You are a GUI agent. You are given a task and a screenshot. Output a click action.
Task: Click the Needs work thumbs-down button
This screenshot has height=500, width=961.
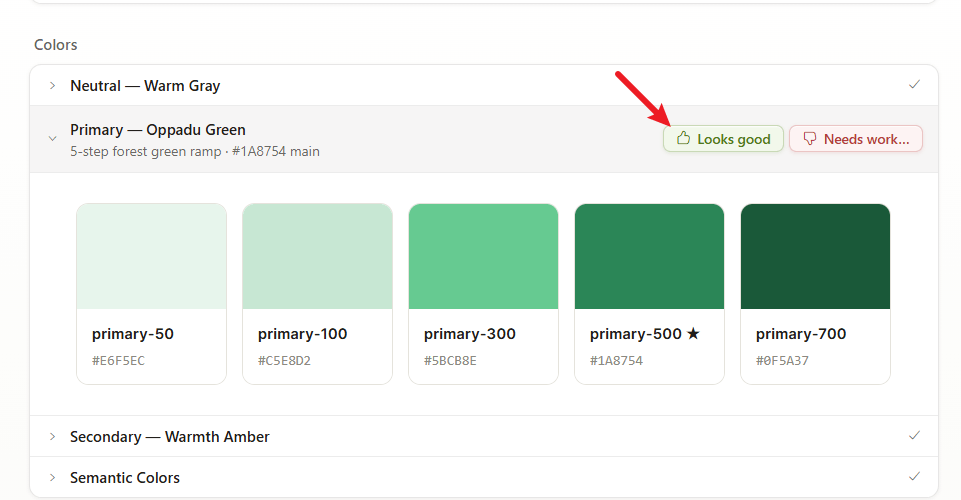coord(856,139)
